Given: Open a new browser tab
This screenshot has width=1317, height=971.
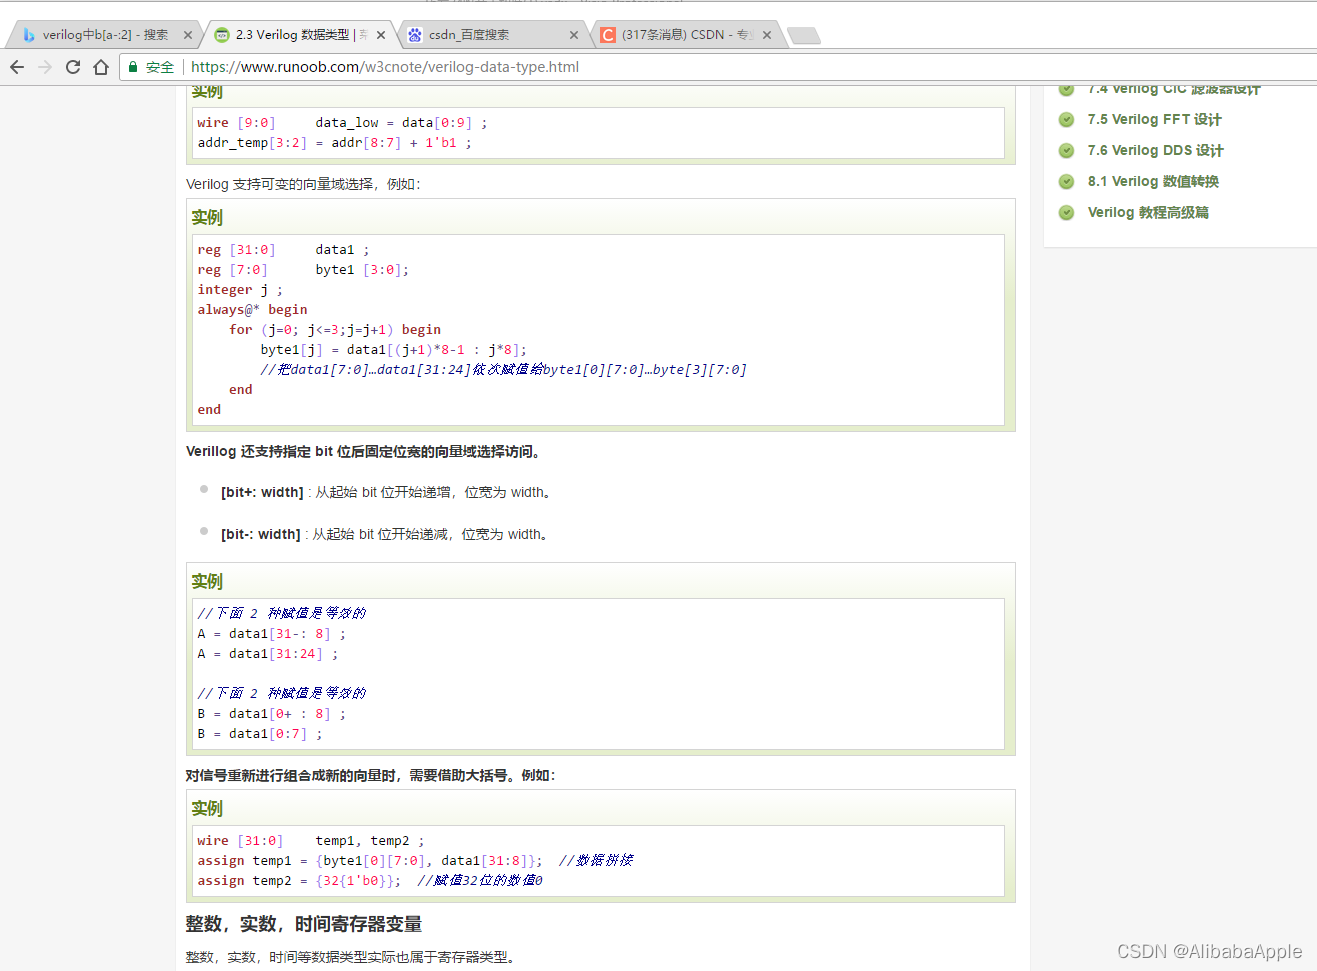Looking at the screenshot, I should (x=804, y=36).
